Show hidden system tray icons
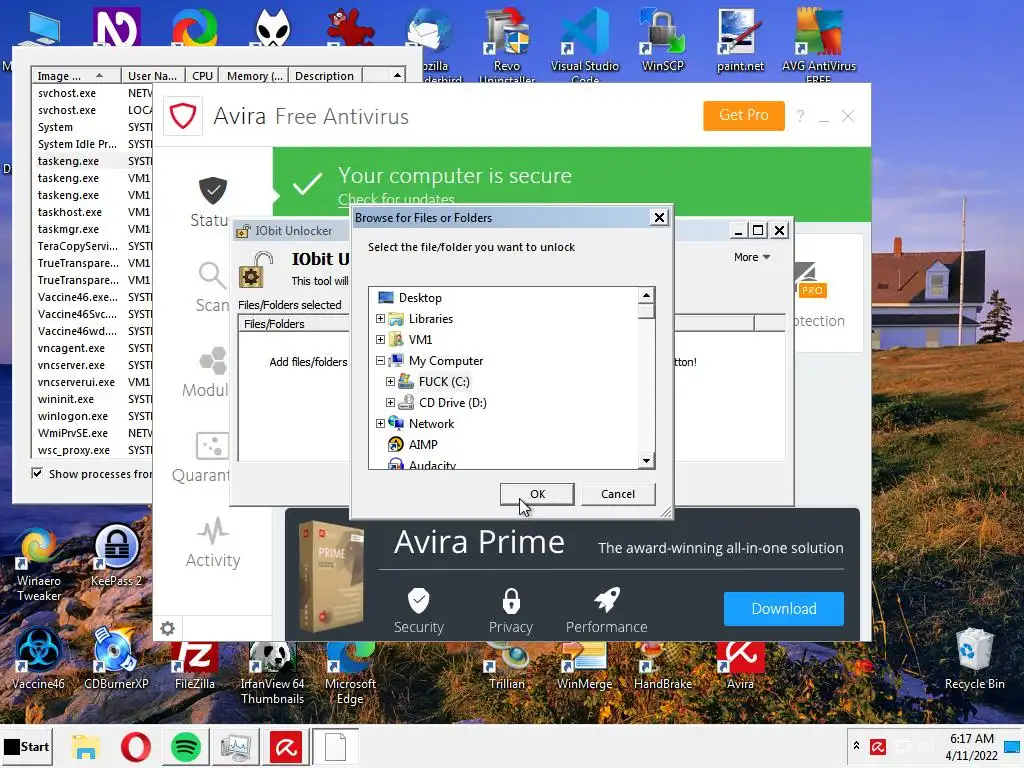The image size is (1024, 768). point(856,746)
